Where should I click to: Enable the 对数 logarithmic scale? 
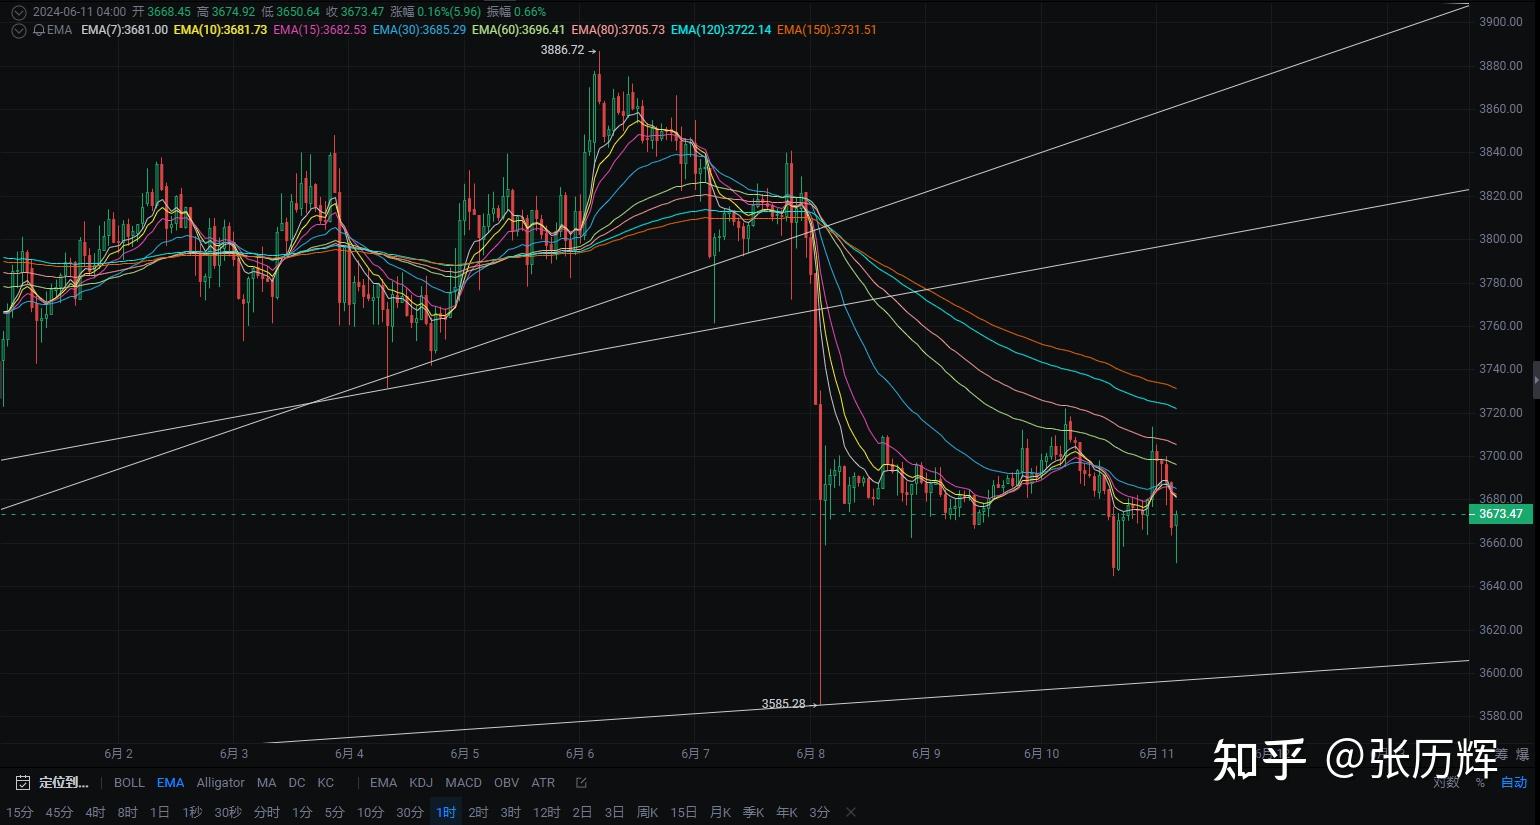point(1446,782)
